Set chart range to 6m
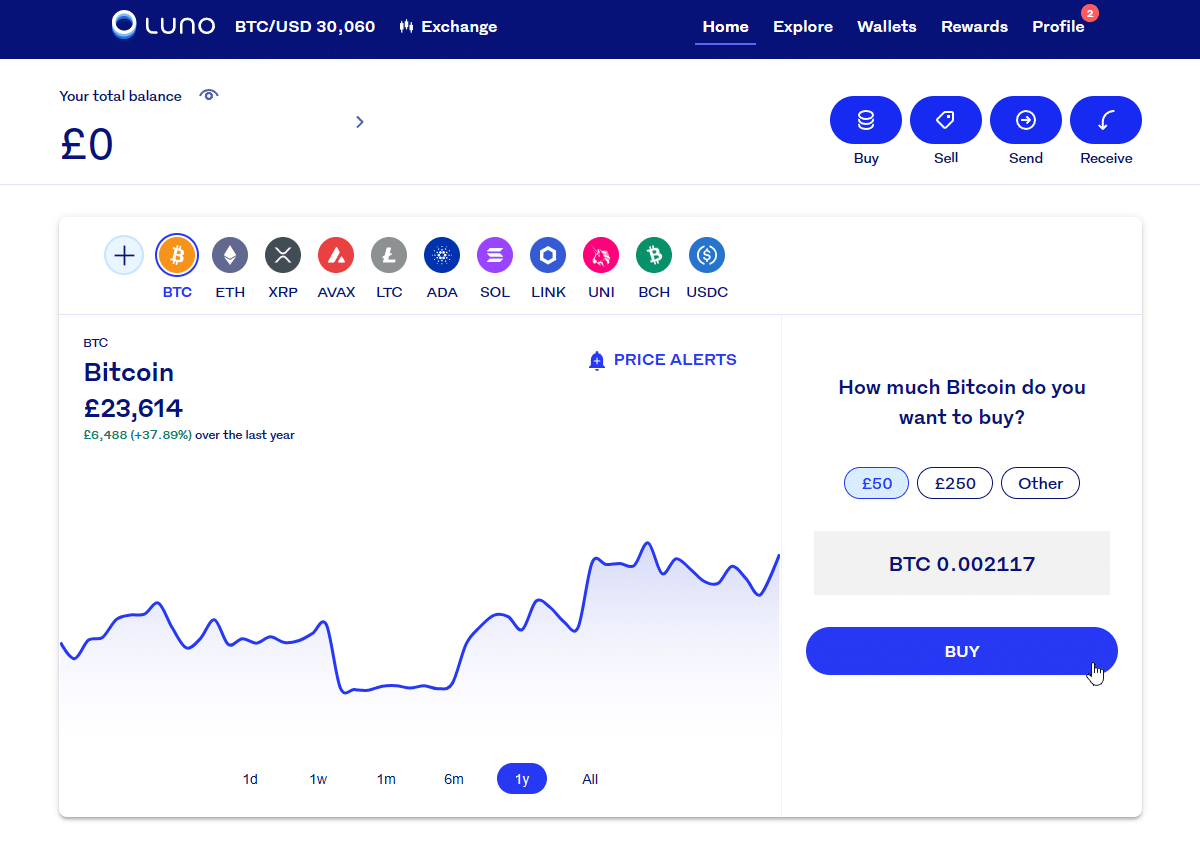Viewport: 1200px width, 847px height. coord(454,779)
